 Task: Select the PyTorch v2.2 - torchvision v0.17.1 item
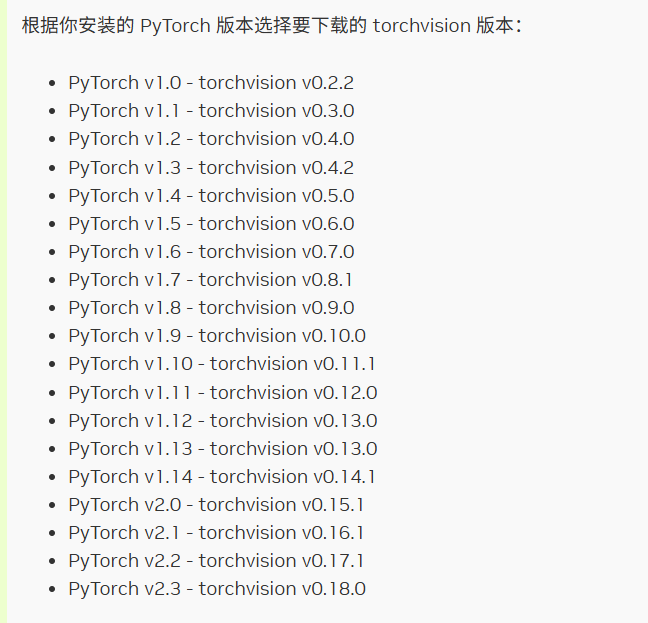(216, 561)
